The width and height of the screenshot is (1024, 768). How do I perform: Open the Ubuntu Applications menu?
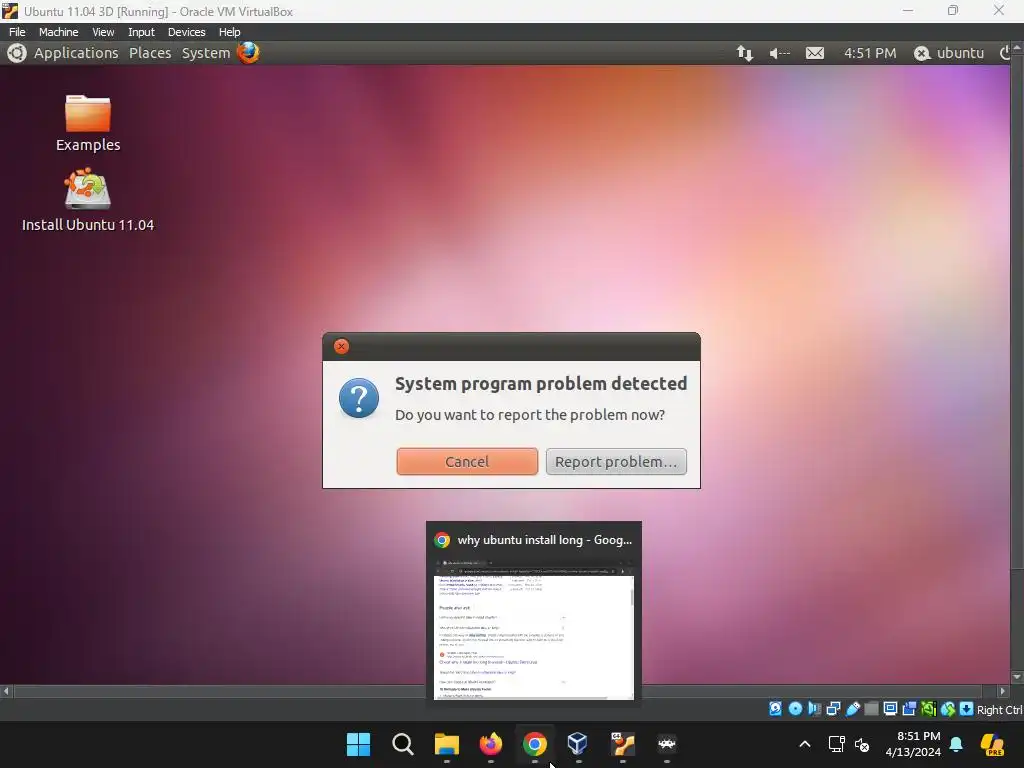coord(76,53)
